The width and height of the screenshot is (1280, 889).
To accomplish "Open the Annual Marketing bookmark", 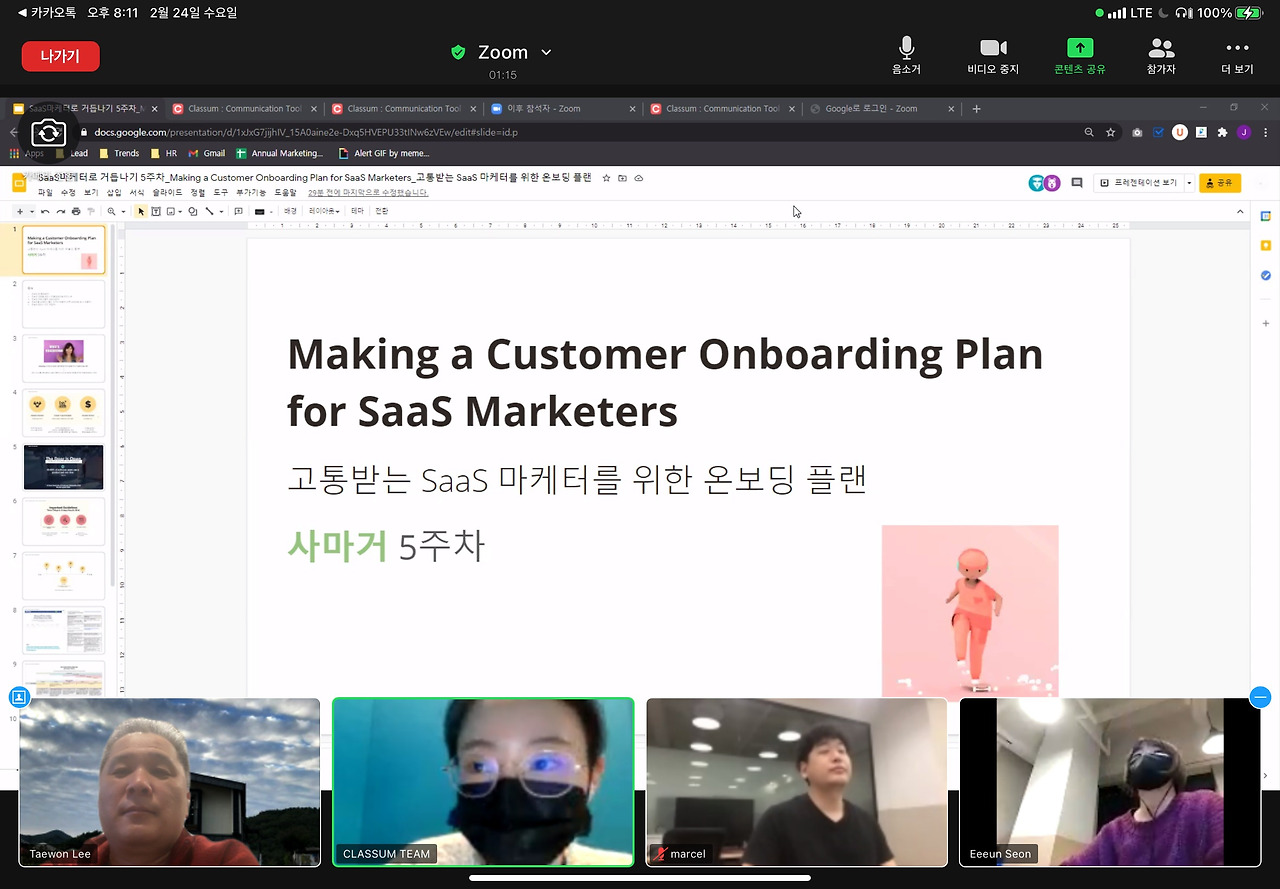I will click(x=279, y=153).
